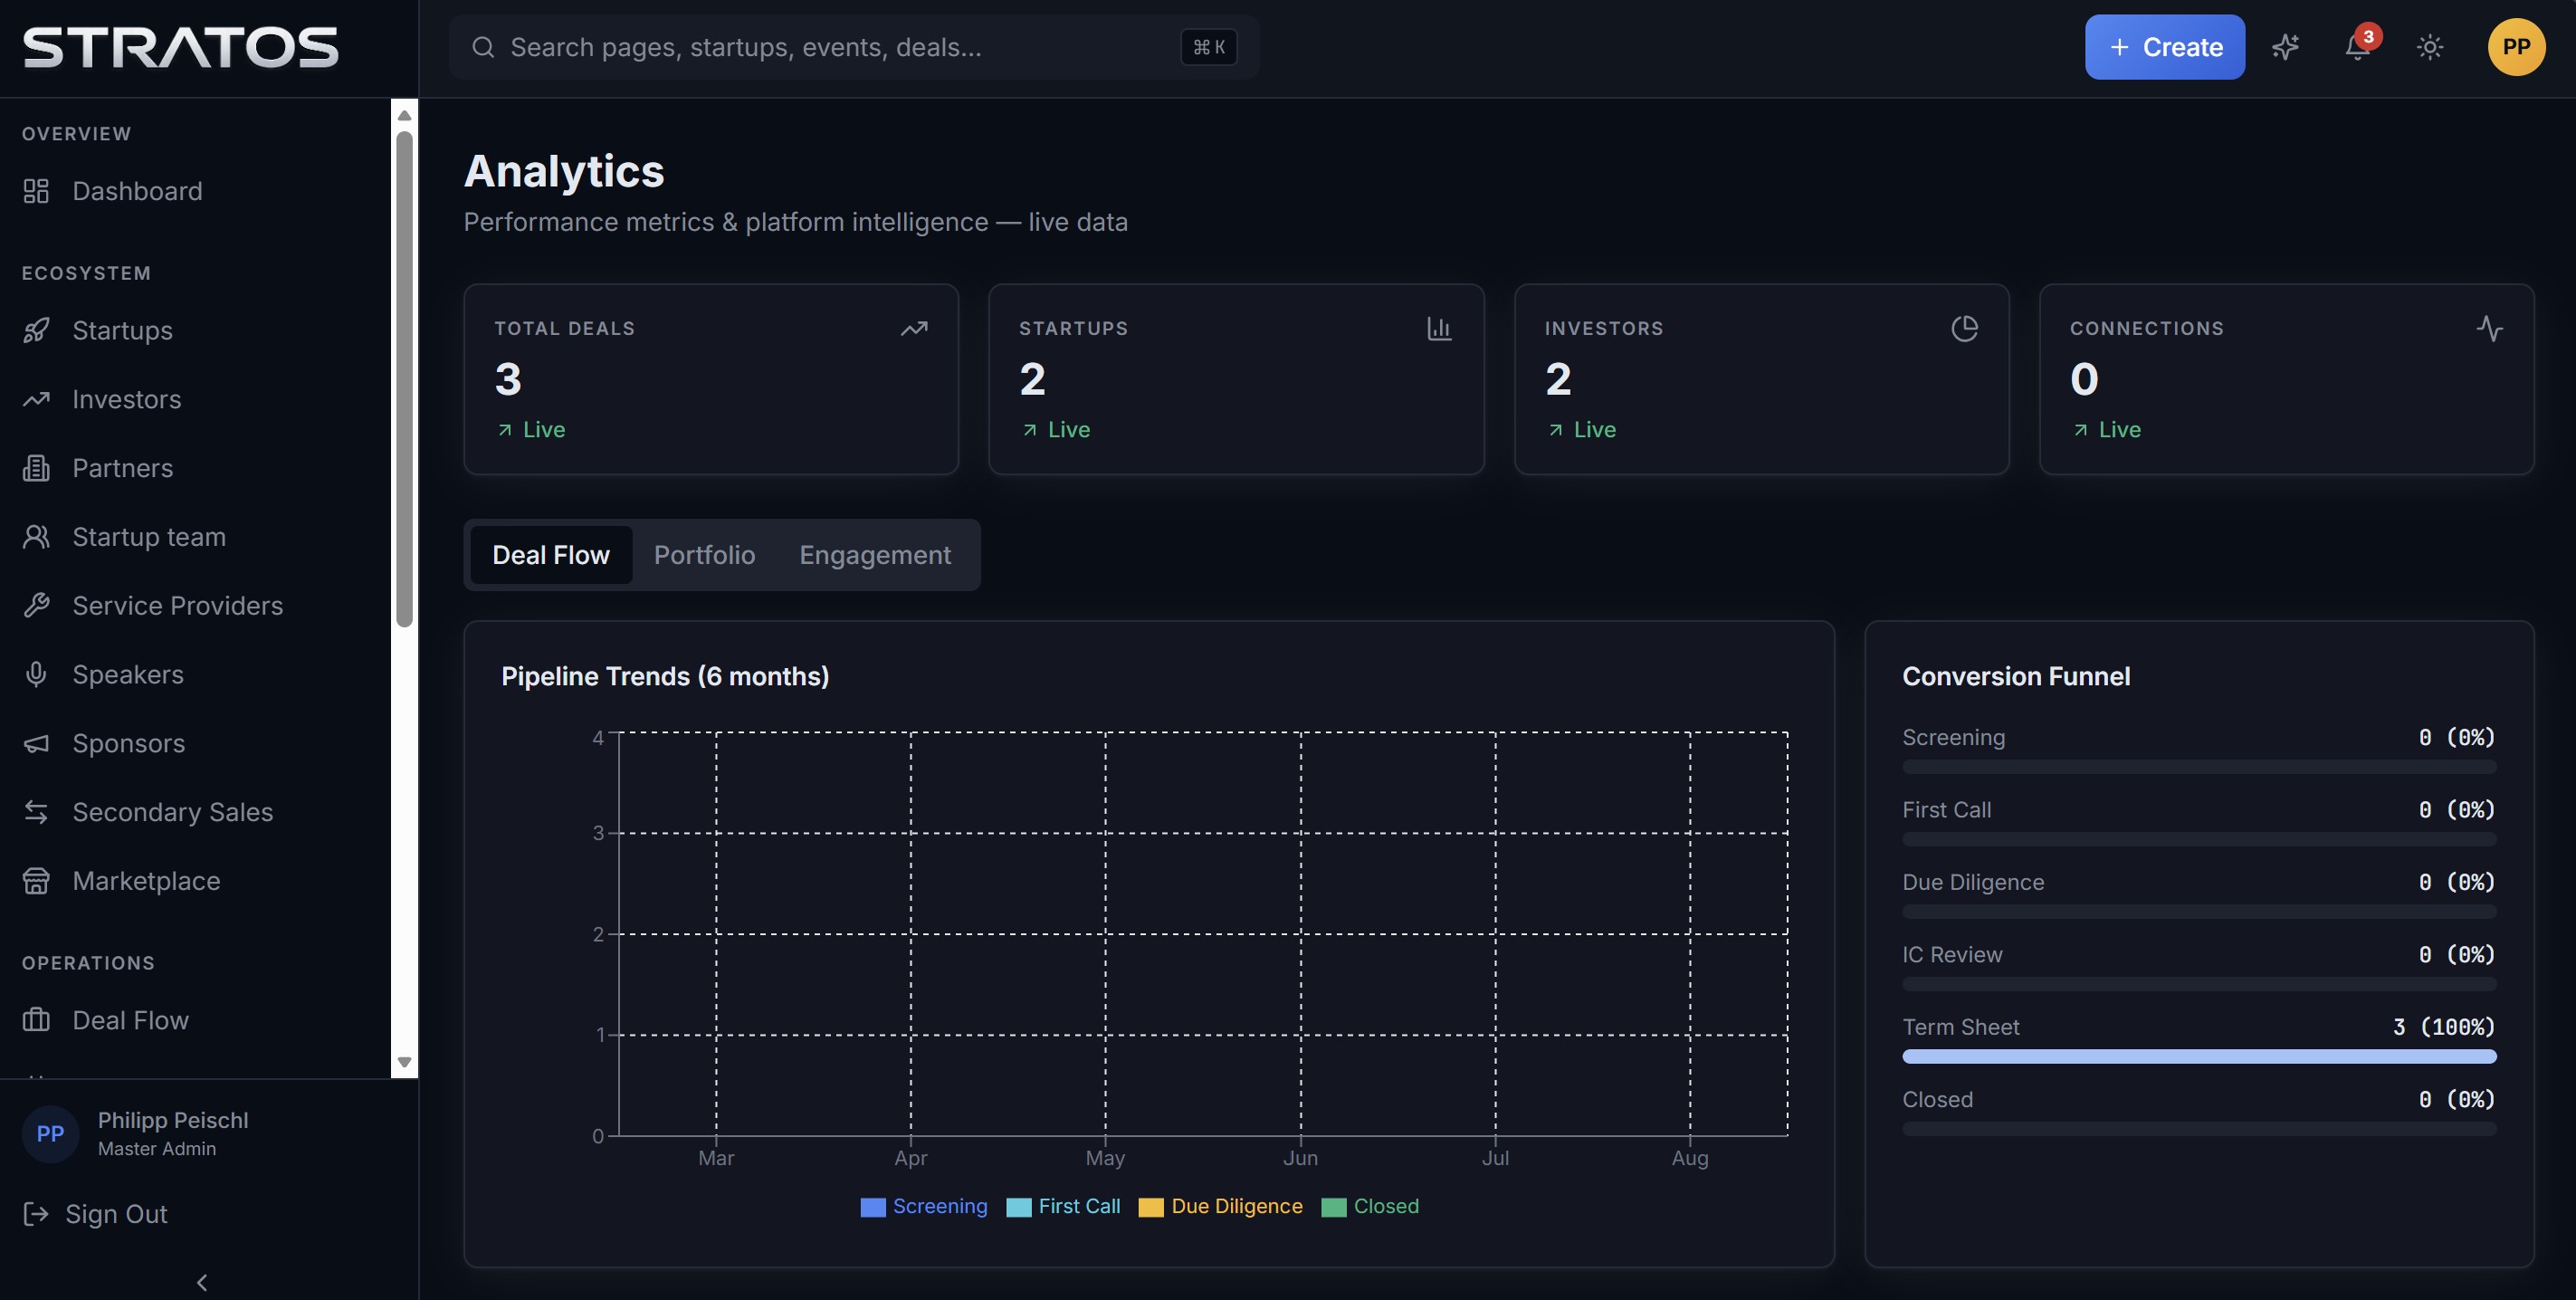Open Dashboard from the sidebar

click(x=195, y=191)
